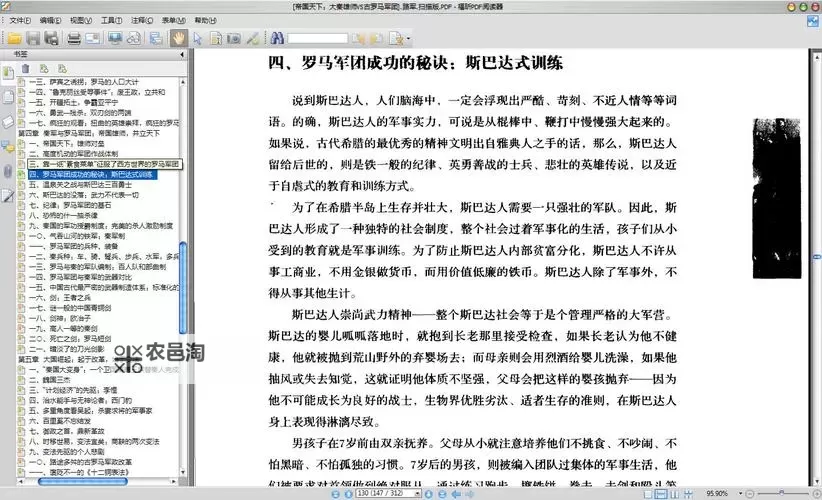Click the blue previous view arrow
Viewport: 822px width, 500px height.
(456, 494)
